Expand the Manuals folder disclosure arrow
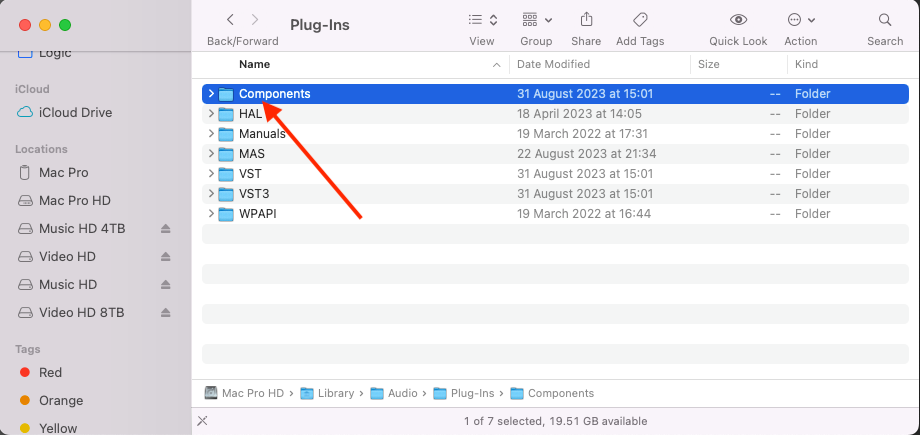 click(x=211, y=134)
